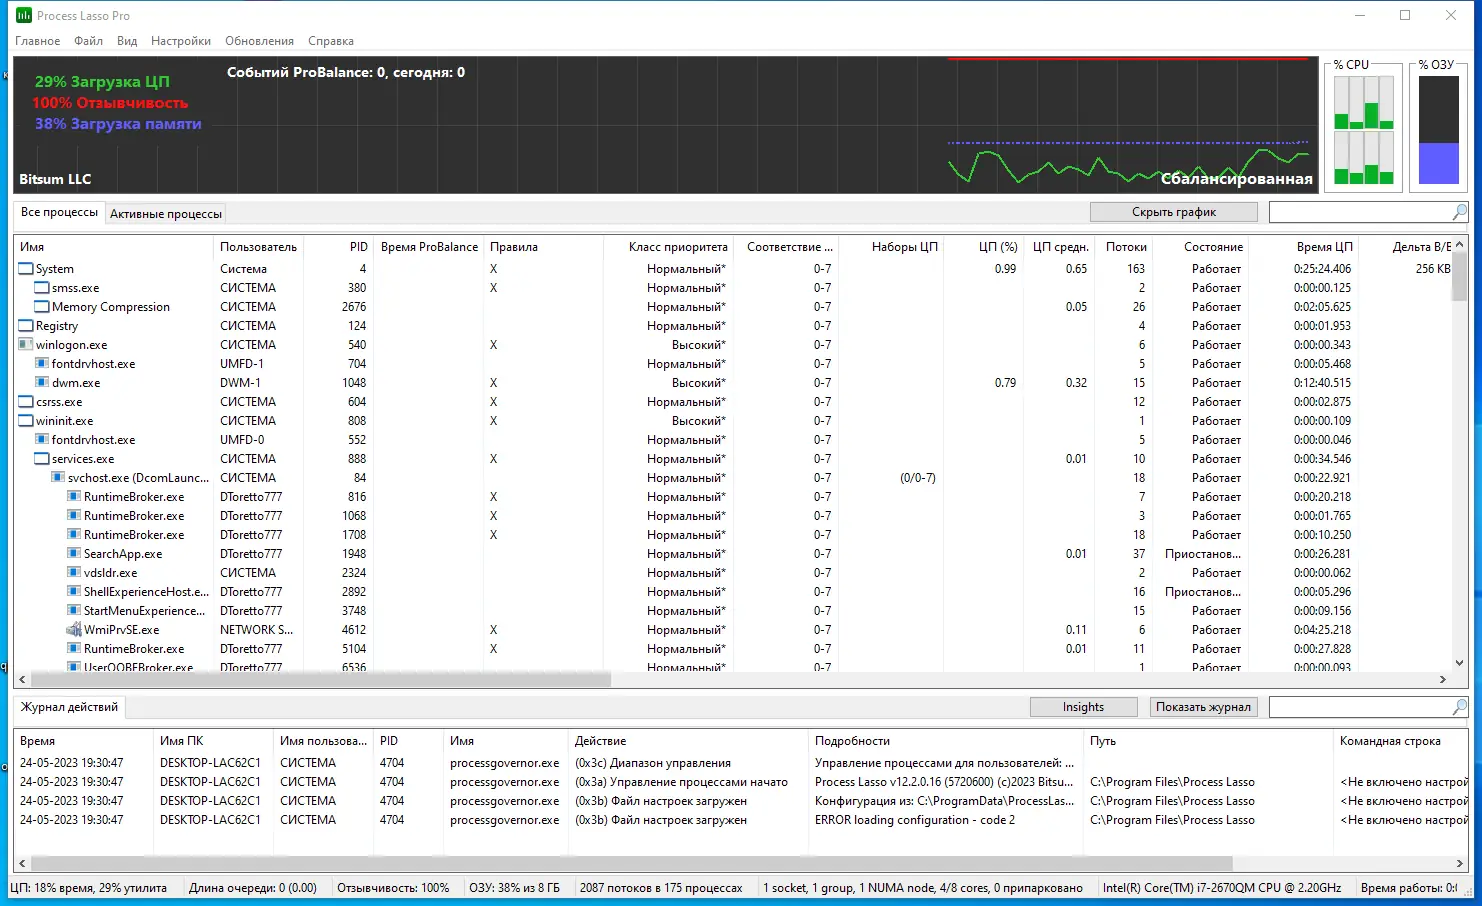This screenshot has height=906, width=1482.
Task: Click the magnifier icon in the process search box
Action: coord(1459,212)
